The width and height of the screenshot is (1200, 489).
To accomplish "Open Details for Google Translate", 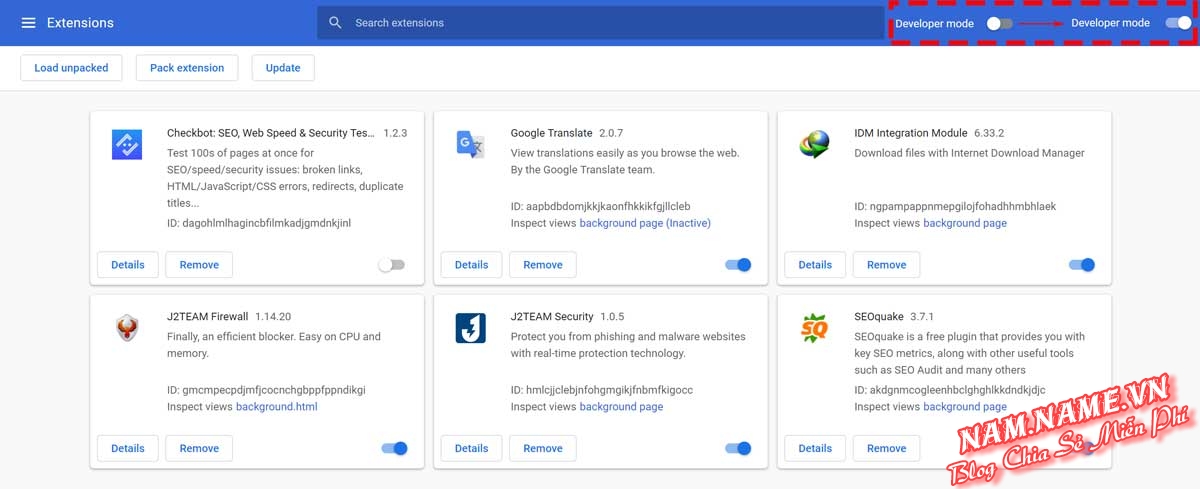I will pos(471,265).
